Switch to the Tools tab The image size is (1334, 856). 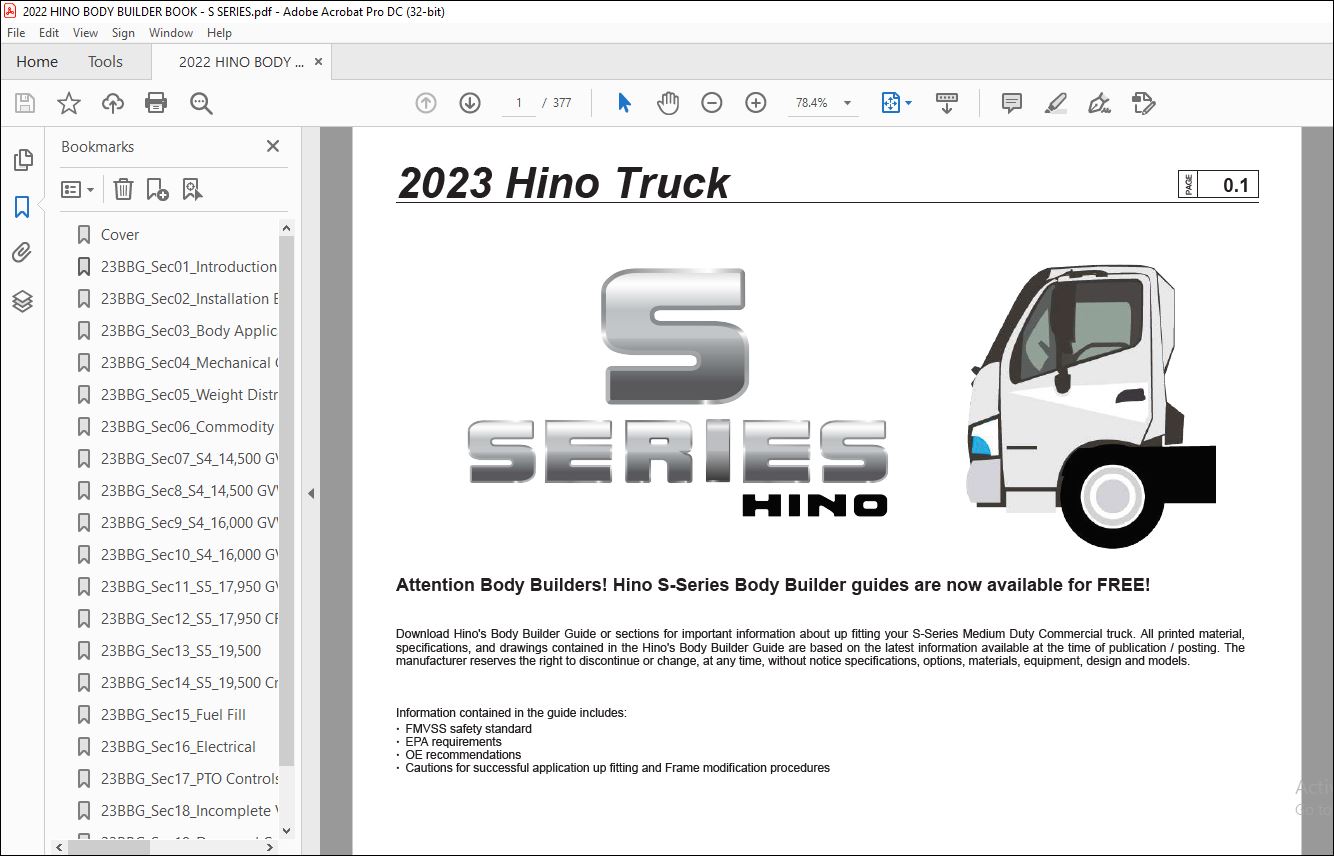[x=105, y=61]
